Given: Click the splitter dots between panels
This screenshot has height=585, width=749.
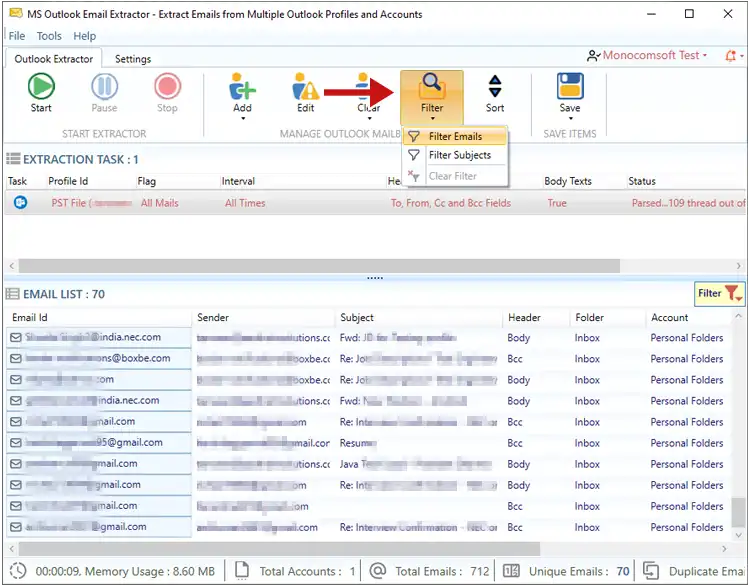Looking at the screenshot, I should pos(375,277).
